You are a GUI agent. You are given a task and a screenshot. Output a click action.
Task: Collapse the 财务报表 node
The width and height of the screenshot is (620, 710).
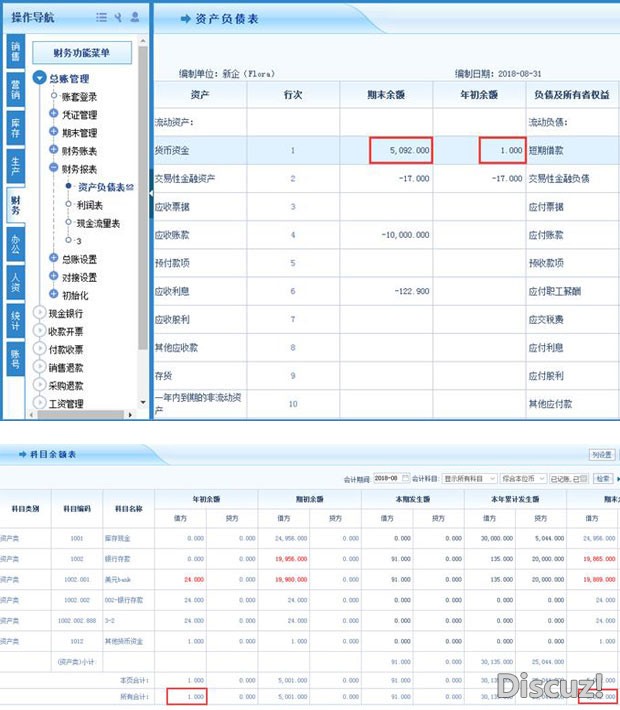click(x=53, y=168)
